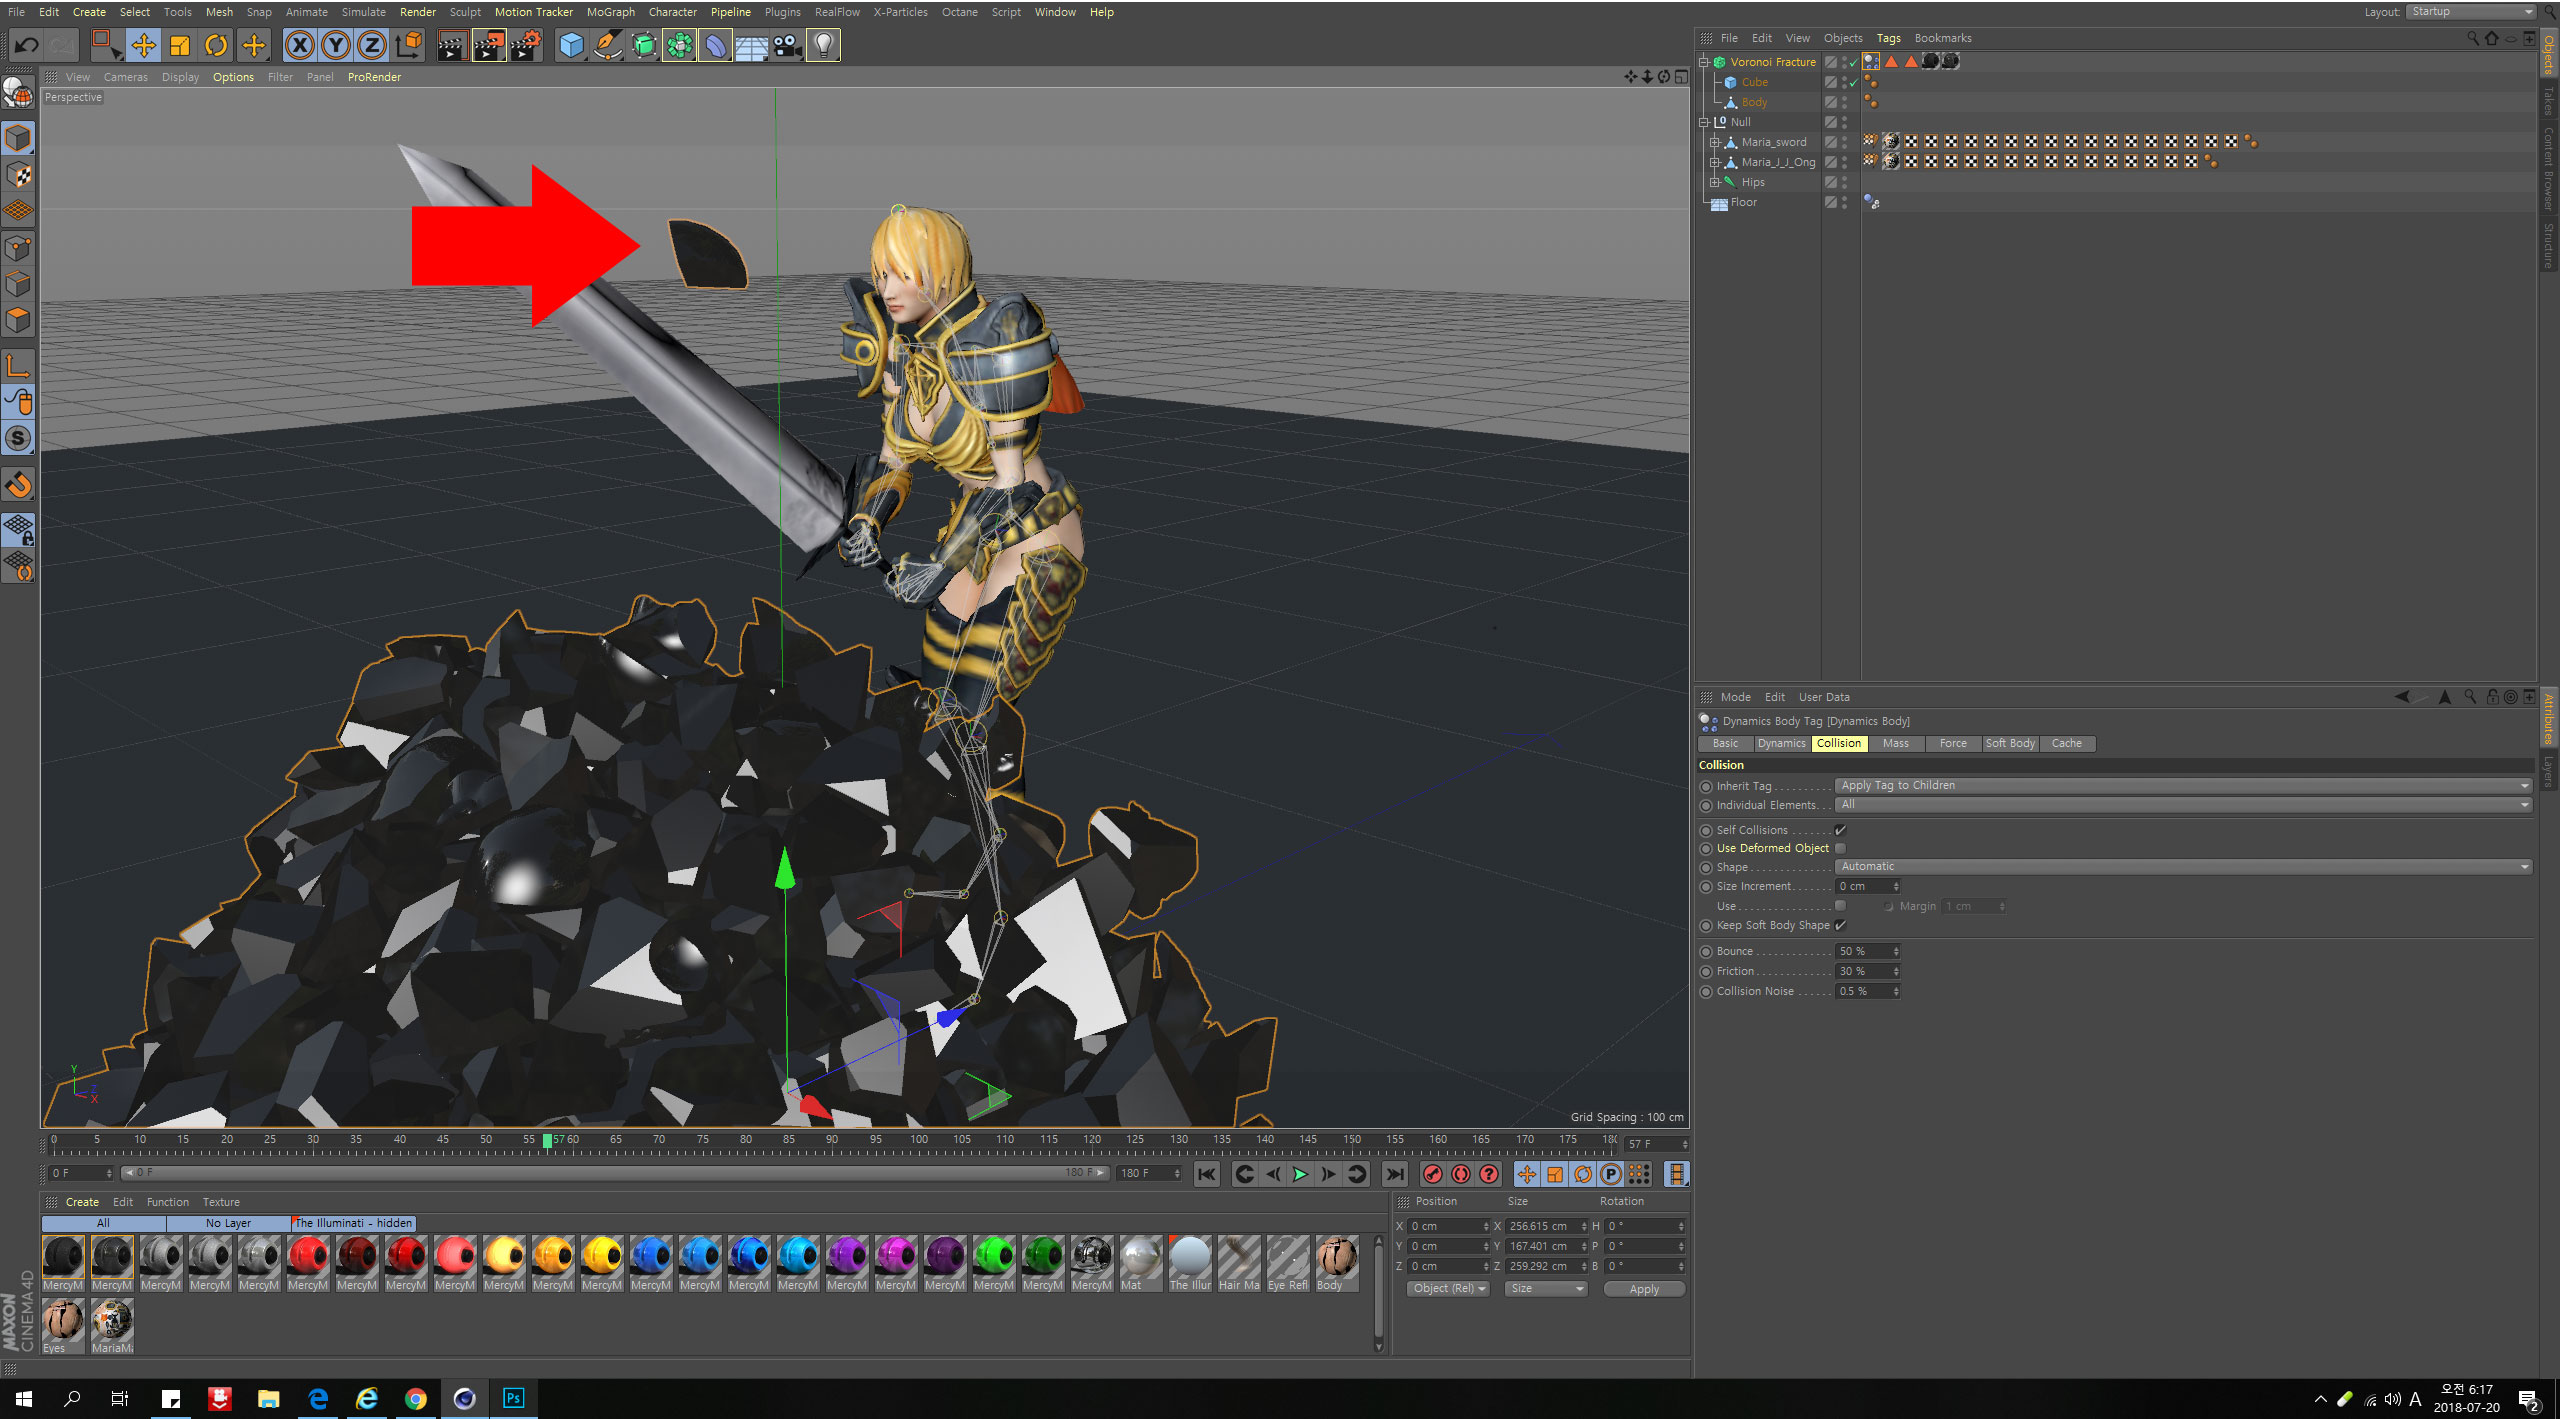Open the Size mode dropdown
Image resolution: width=2560 pixels, height=1419 pixels.
pos(1545,1288)
